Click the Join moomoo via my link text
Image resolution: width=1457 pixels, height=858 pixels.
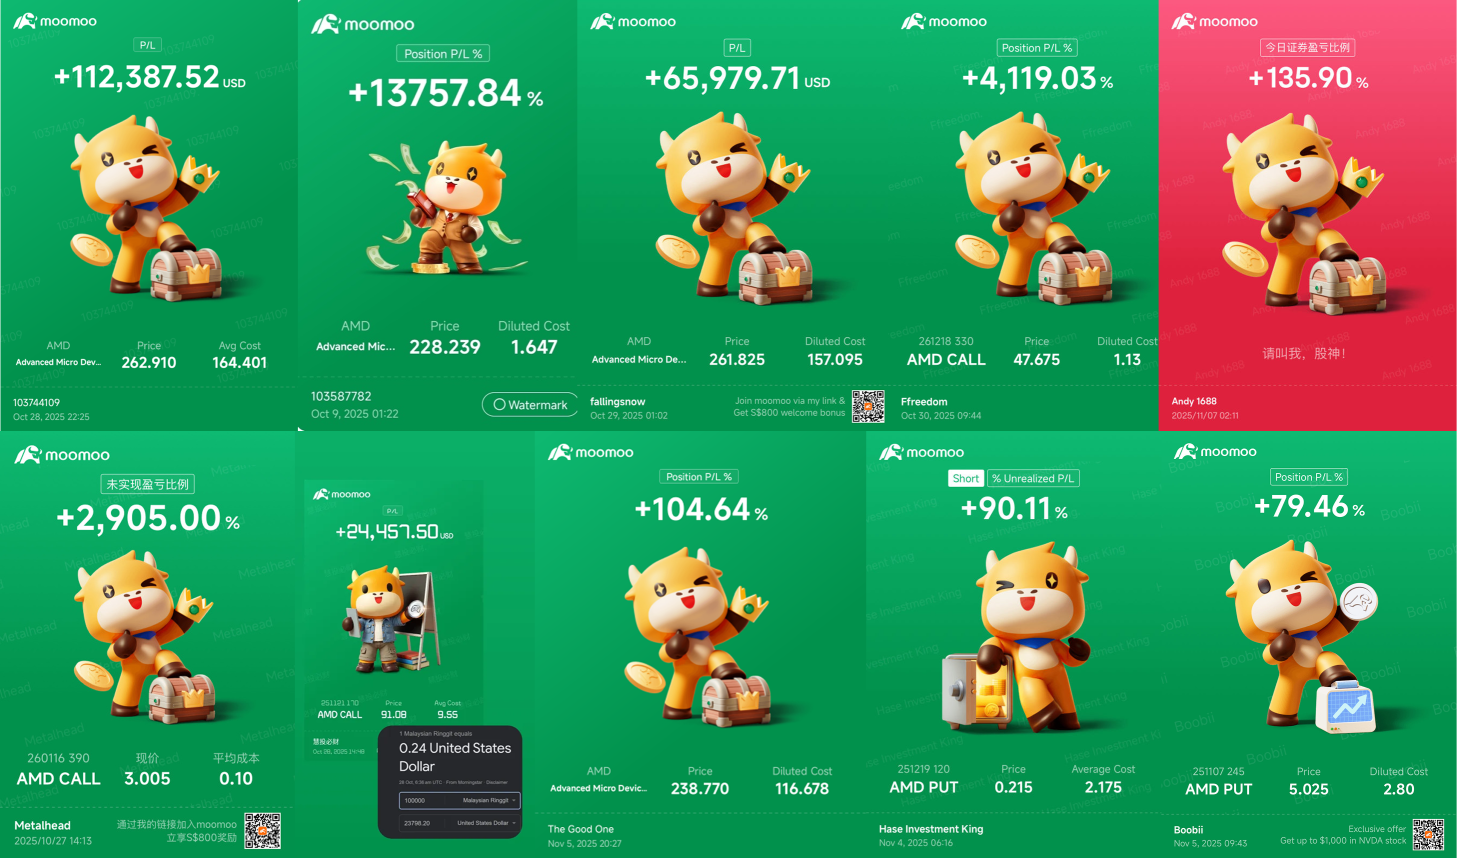pyautogui.click(x=790, y=400)
